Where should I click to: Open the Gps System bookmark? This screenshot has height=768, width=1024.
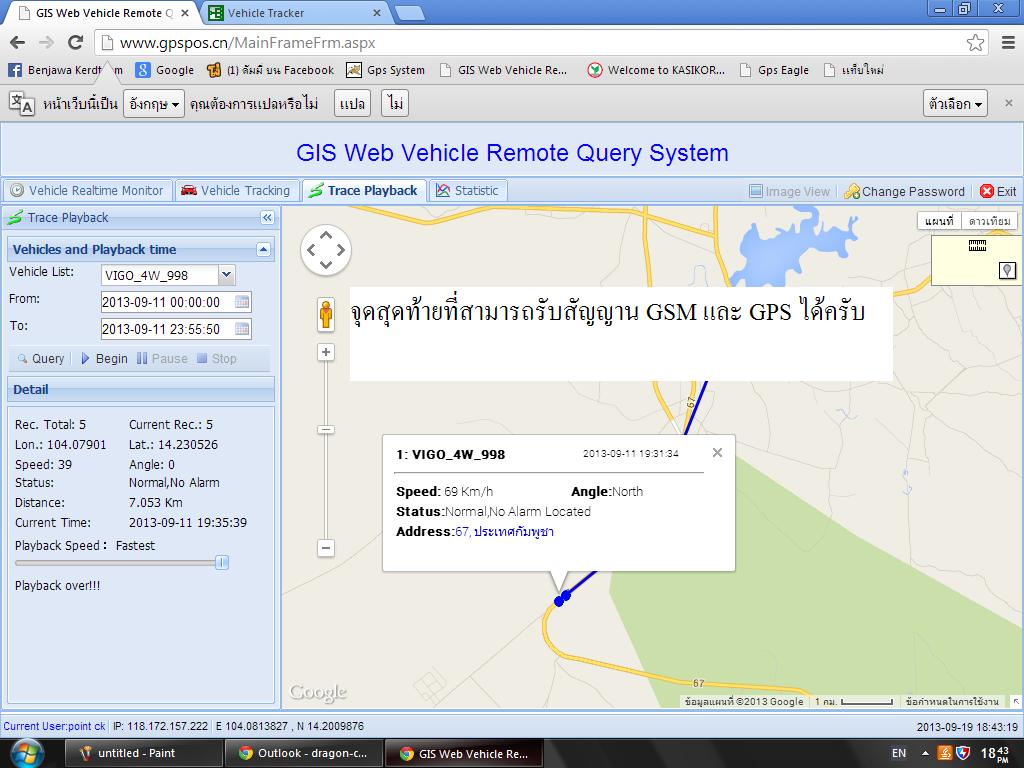[385, 70]
